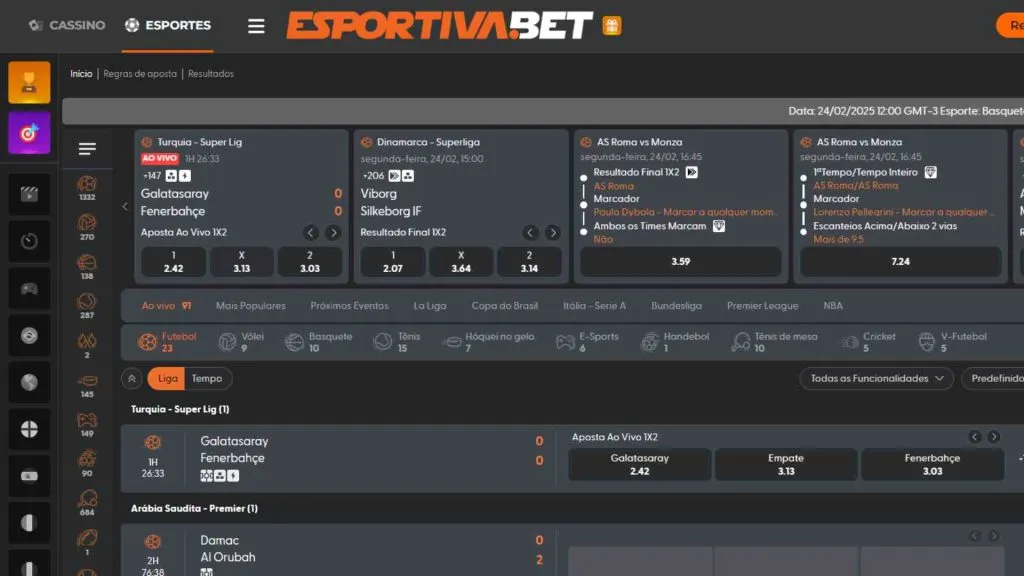Click the right arrow on AS Roma card

694,172
